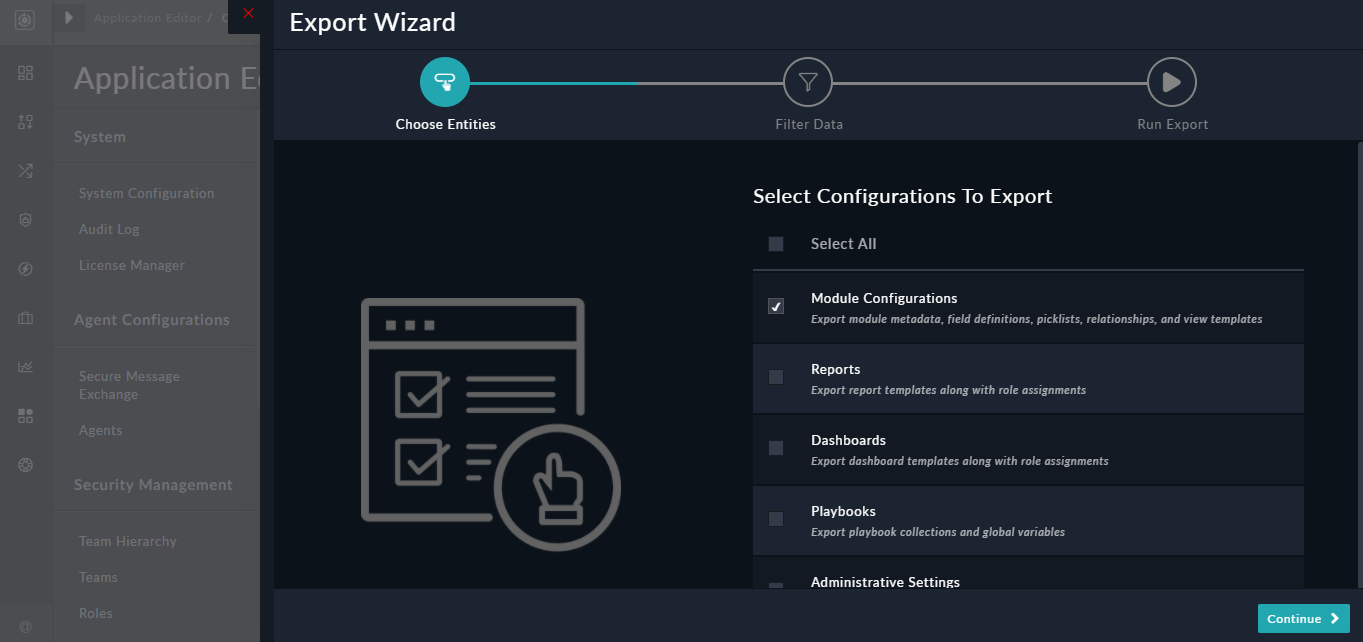The width and height of the screenshot is (1363, 642).
Task: Enable the Reports checkbox
Action: 775,377
